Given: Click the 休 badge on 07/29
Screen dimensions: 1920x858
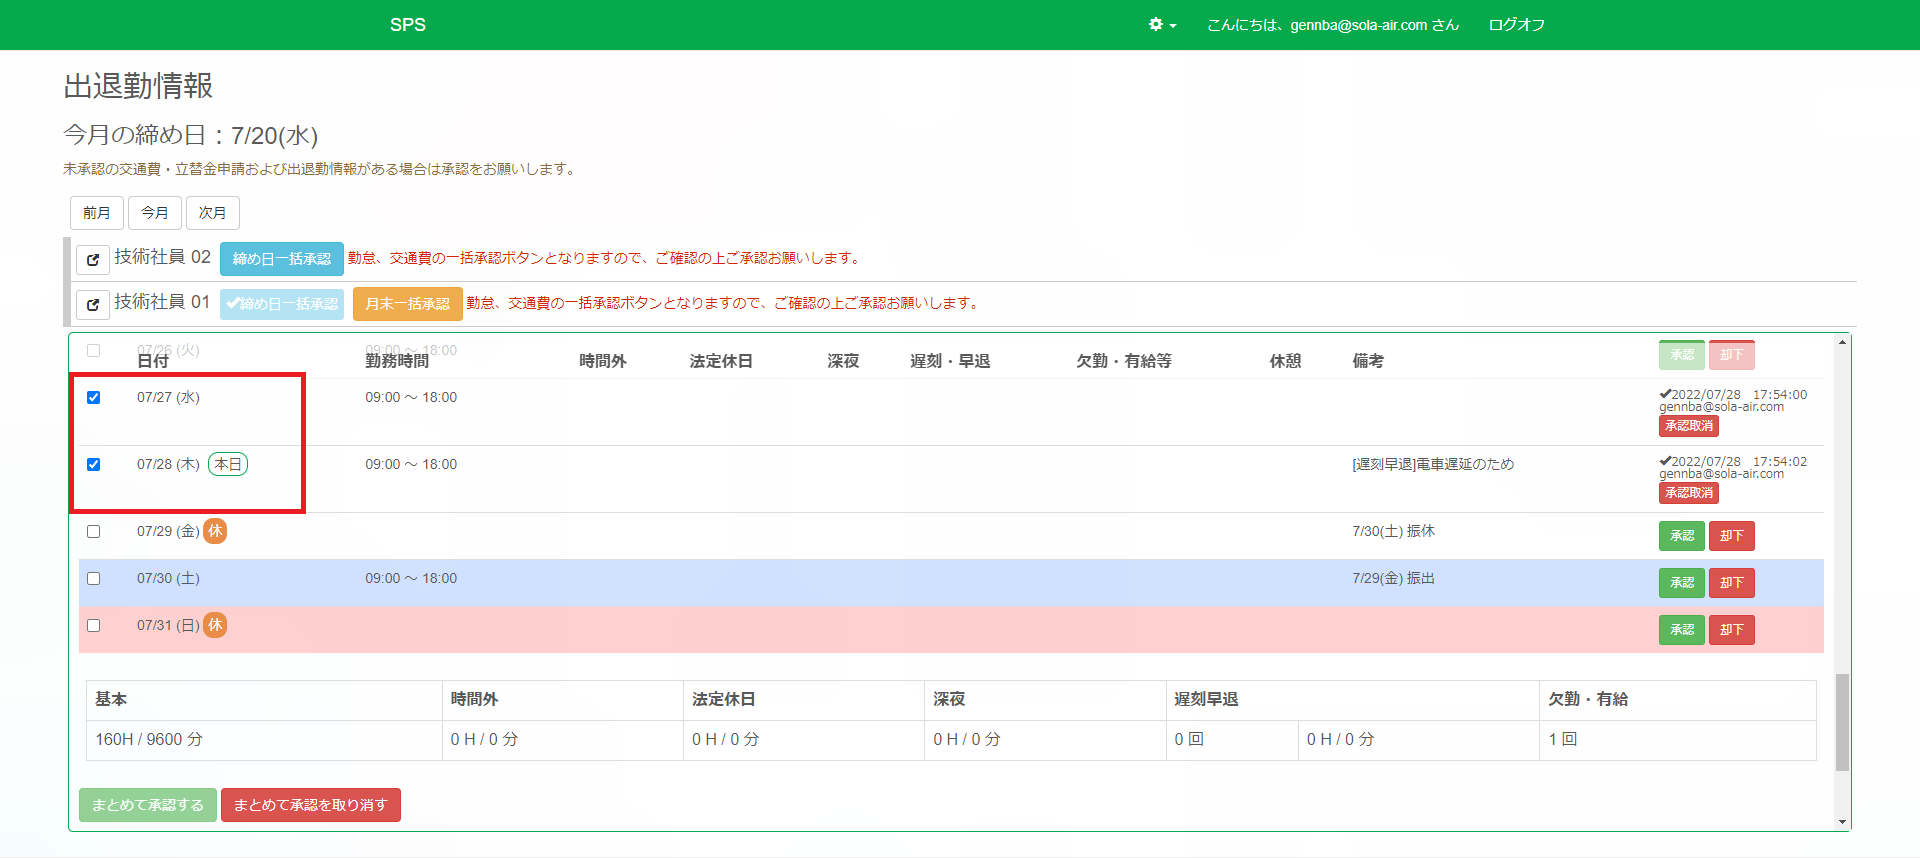Looking at the screenshot, I should point(215,531).
